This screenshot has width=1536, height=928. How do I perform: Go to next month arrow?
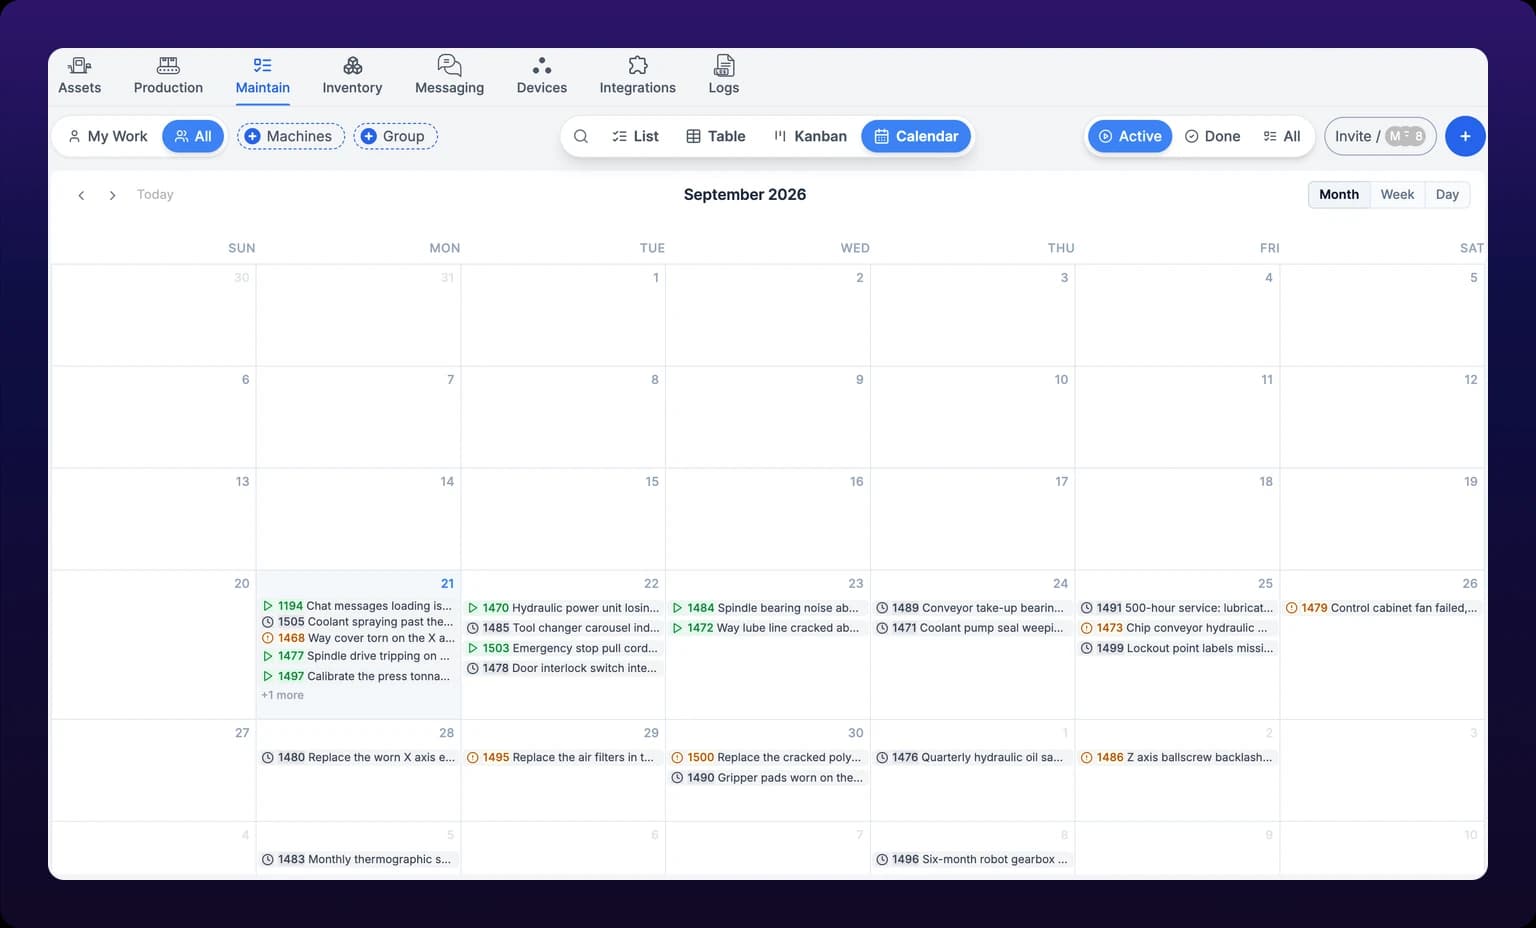pos(112,195)
